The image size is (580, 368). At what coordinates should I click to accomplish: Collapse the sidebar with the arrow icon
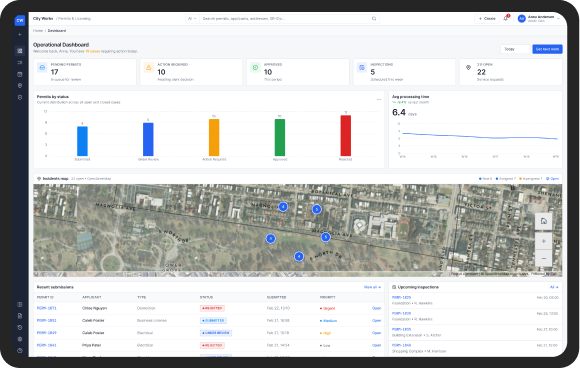point(20,34)
